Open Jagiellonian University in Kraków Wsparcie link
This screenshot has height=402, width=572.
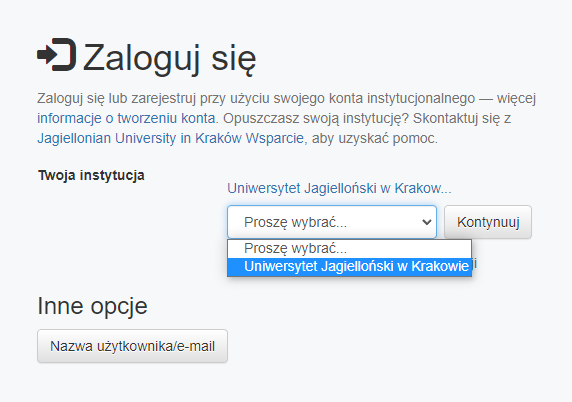coord(170,138)
